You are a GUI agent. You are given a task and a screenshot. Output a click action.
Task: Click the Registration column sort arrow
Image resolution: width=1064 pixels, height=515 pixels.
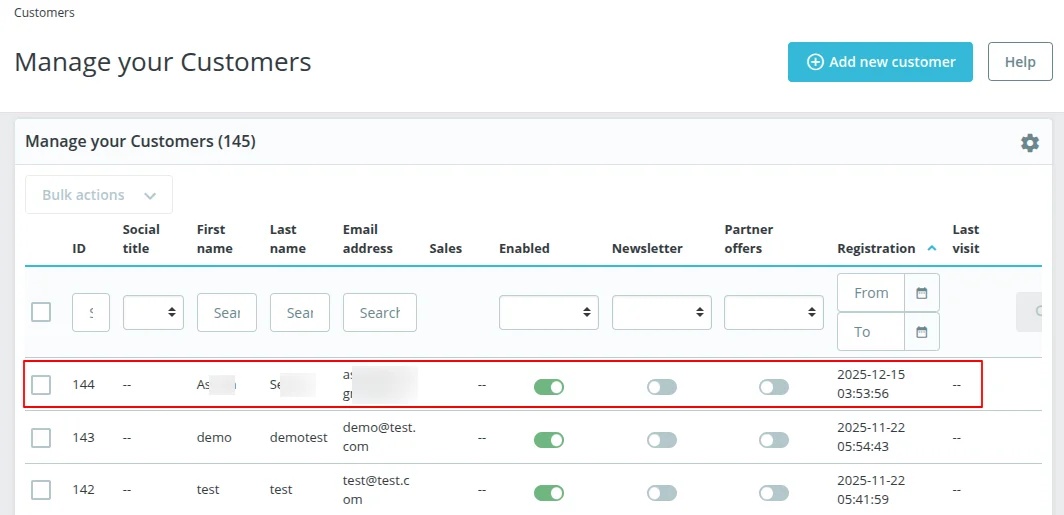(932, 248)
